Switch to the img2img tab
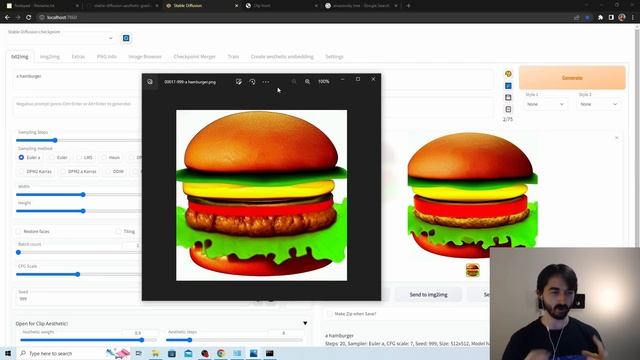Viewport: 640px width, 360px height. coord(50,57)
